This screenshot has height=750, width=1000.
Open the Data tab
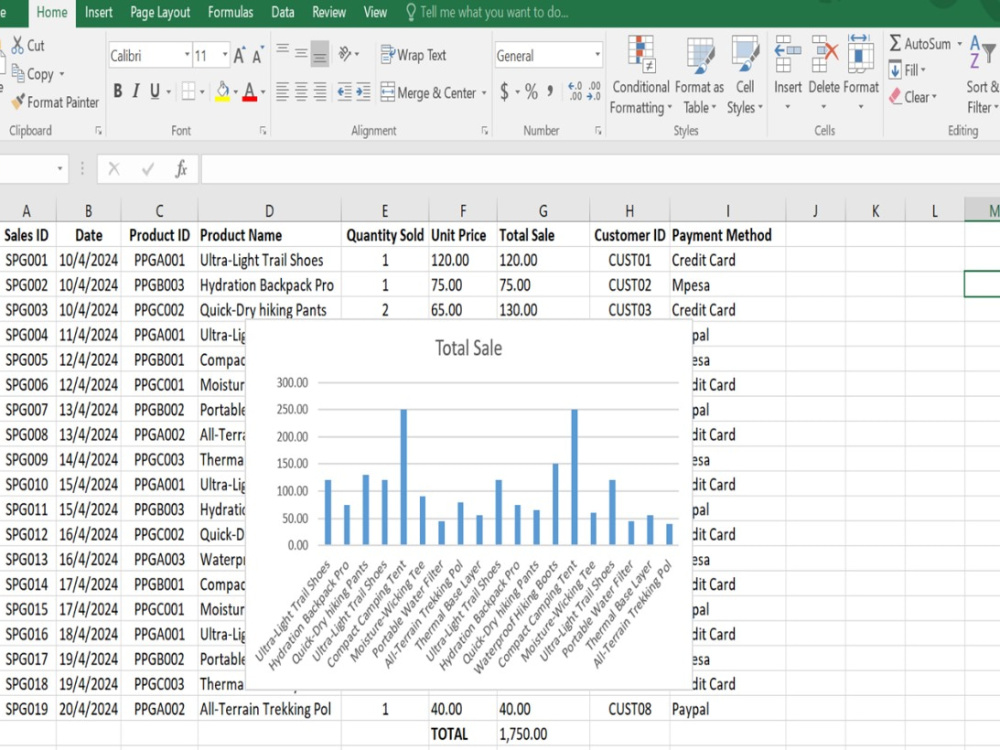pyautogui.click(x=283, y=12)
